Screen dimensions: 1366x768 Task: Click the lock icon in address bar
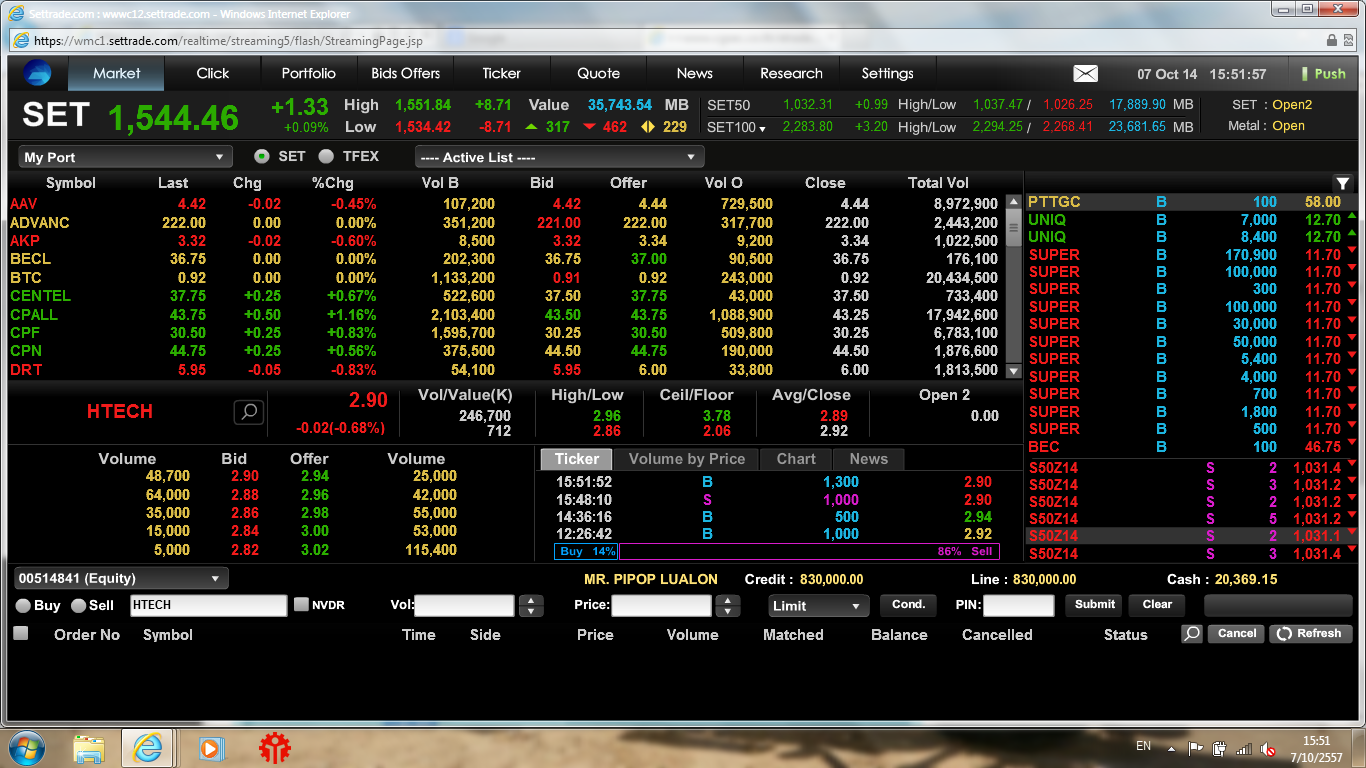point(1332,41)
